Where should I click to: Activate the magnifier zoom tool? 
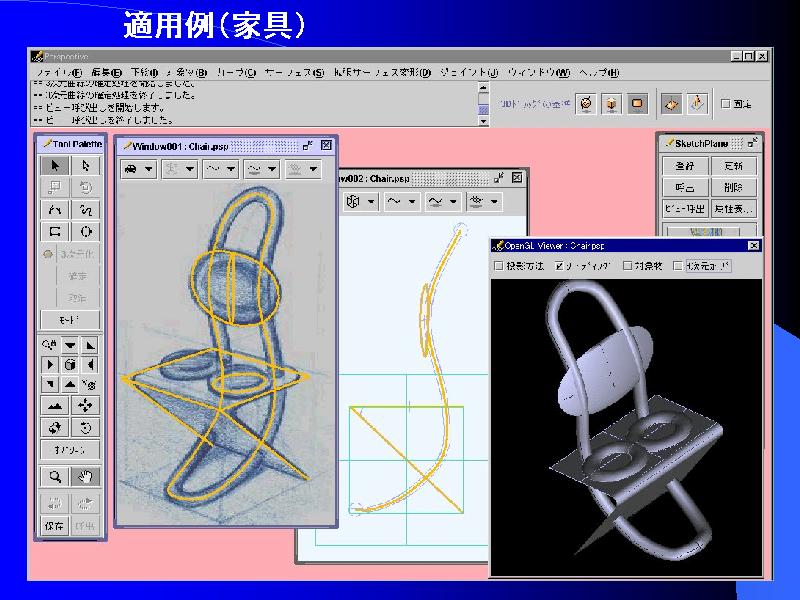tap(55, 476)
